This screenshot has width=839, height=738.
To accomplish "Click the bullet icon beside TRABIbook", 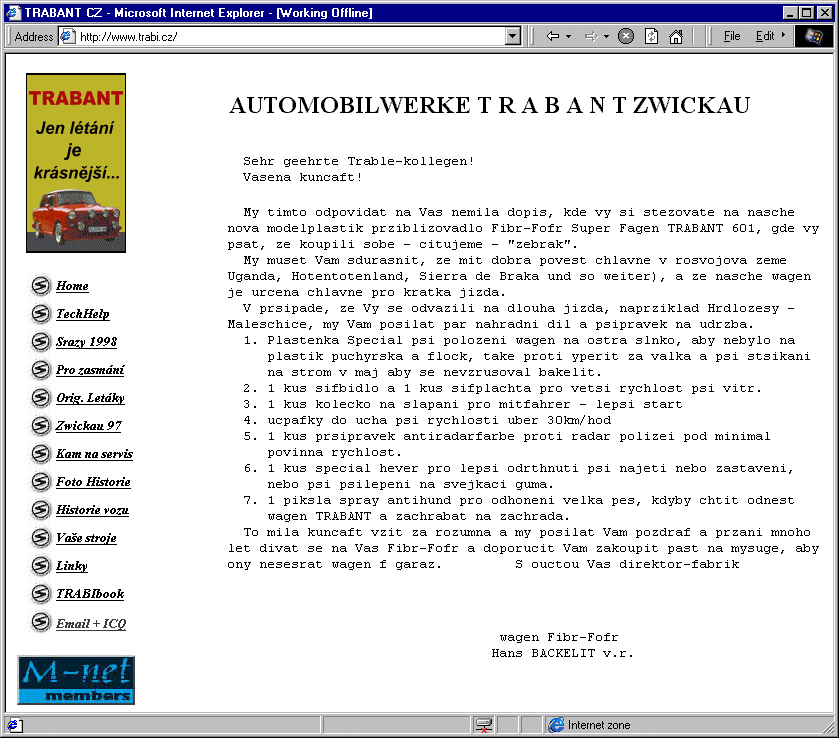I will [41, 594].
